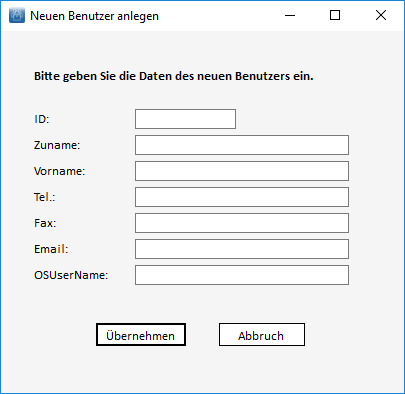Image resolution: width=405 pixels, height=394 pixels.
Task: Click into the Fax input box
Action: click(x=242, y=223)
